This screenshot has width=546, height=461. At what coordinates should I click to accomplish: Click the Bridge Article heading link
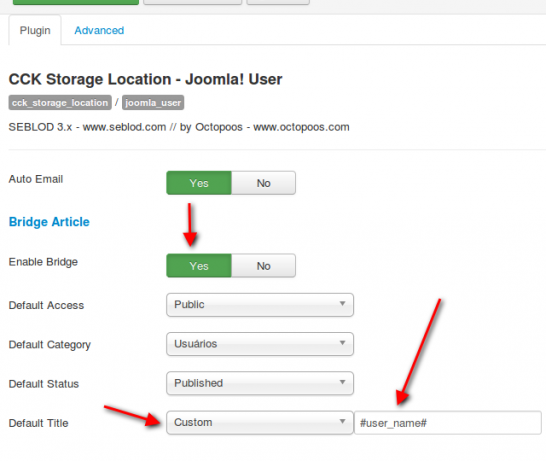[49, 222]
